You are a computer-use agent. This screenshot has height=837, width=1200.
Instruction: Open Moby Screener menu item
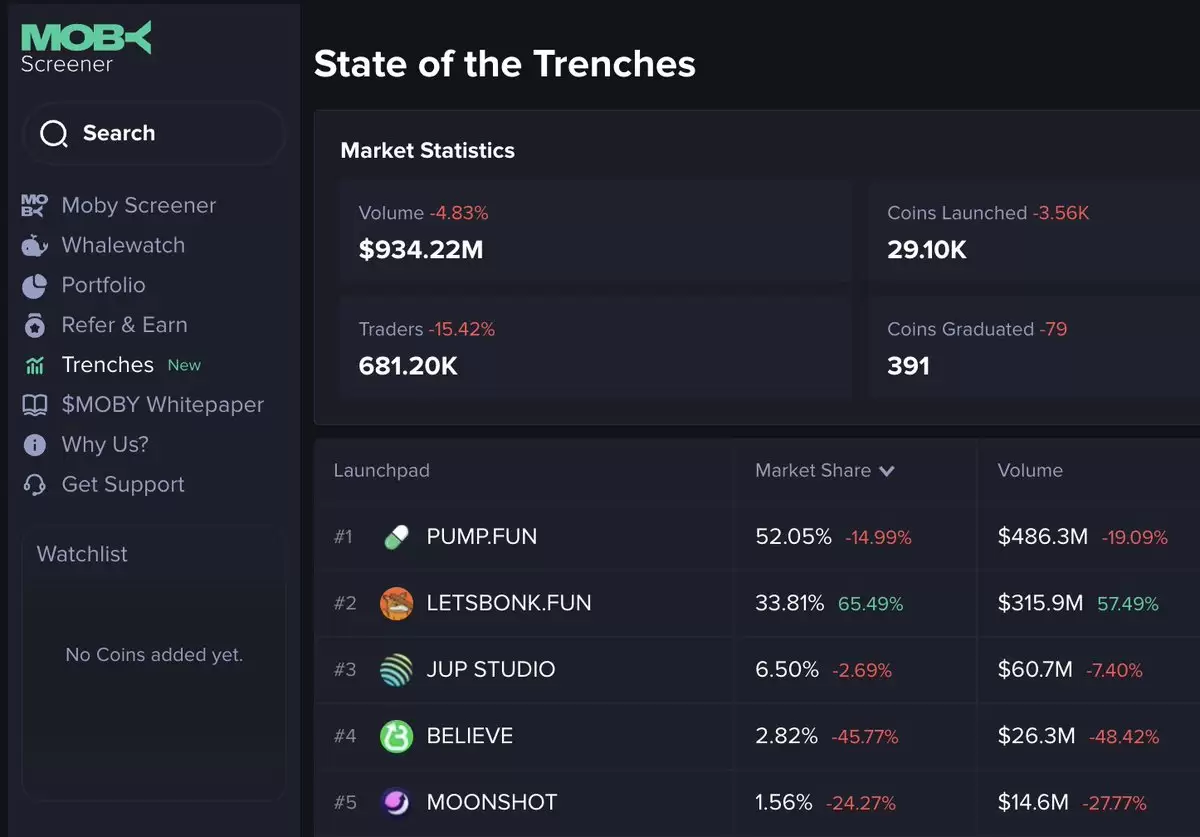pos(138,205)
